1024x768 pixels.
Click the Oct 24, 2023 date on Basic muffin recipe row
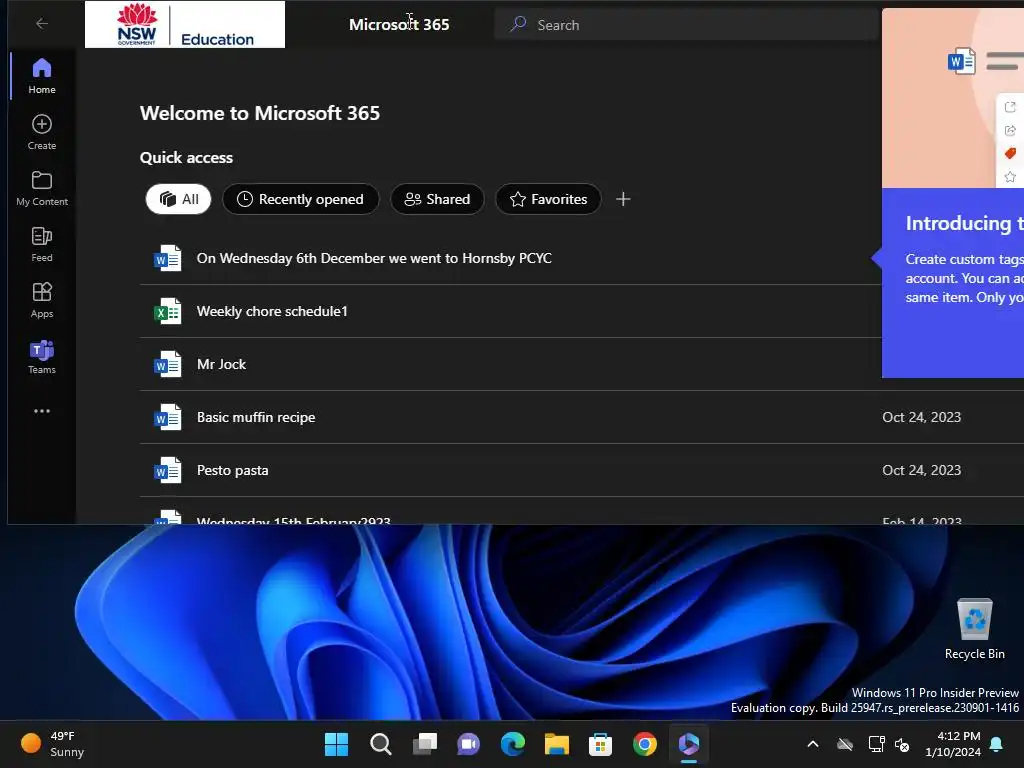click(921, 417)
